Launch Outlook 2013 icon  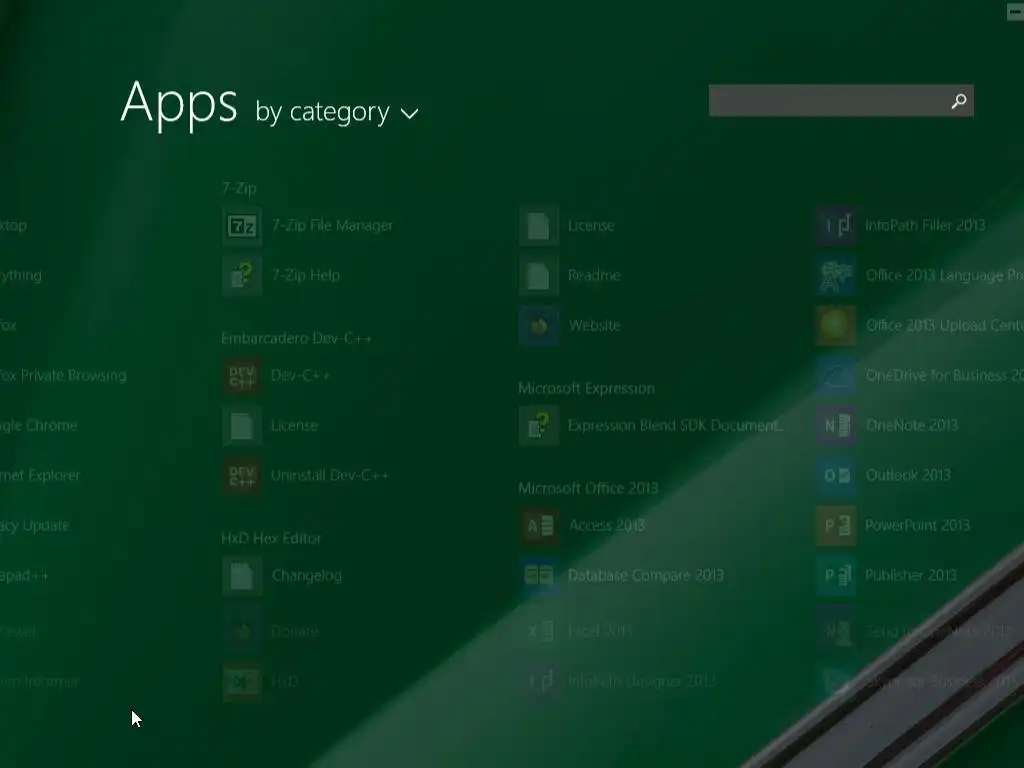[836, 475]
